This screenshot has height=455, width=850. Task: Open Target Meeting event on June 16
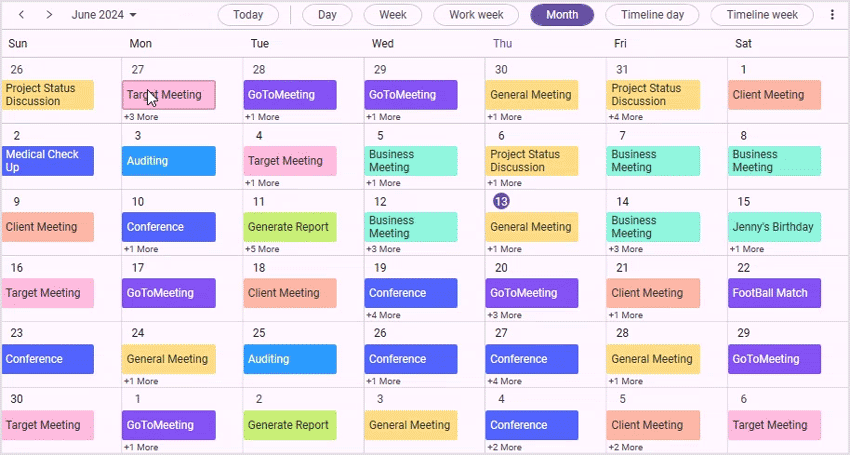pyautogui.click(x=48, y=293)
